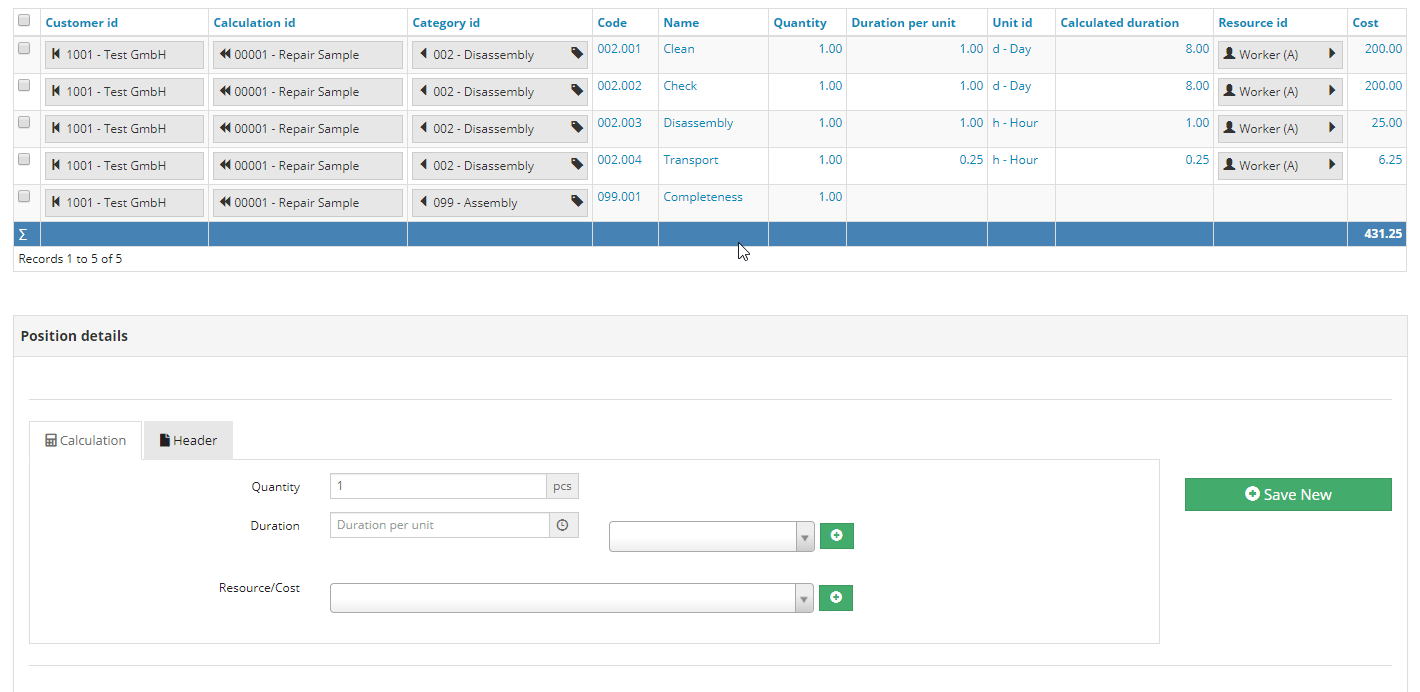The height and width of the screenshot is (692, 1420).
Task: Open the Clean position name link
Action: click(679, 49)
